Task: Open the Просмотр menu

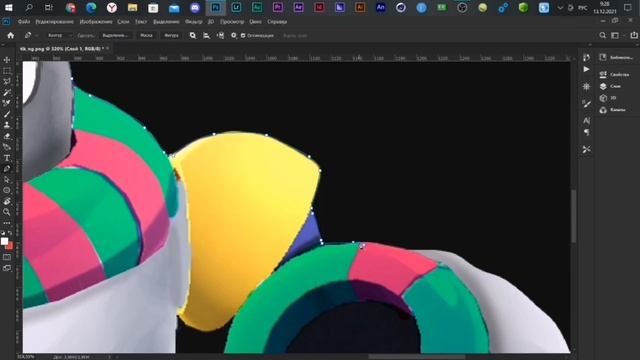Action: pos(232,22)
